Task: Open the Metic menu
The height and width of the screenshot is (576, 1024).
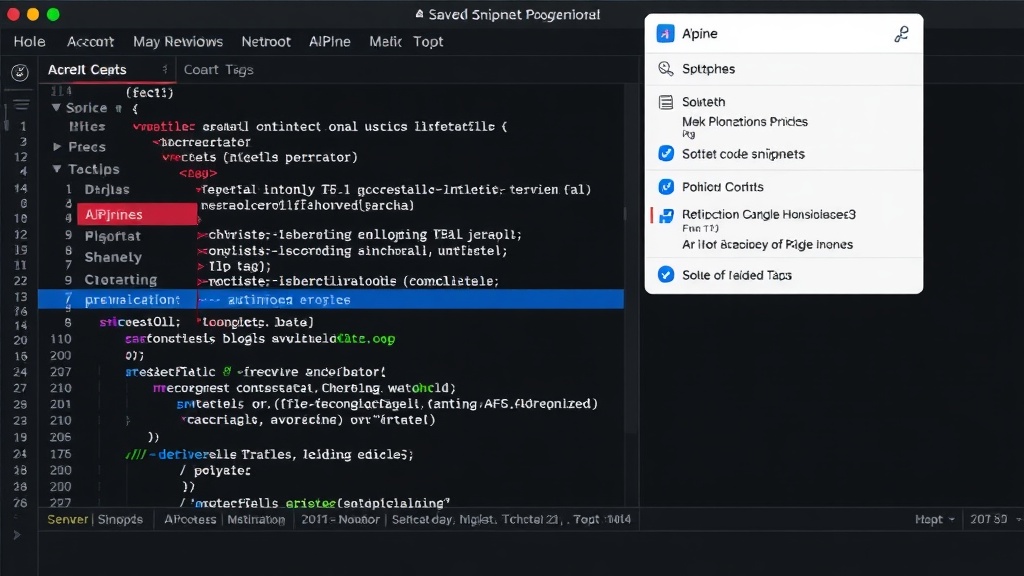Action: click(x=385, y=41)
